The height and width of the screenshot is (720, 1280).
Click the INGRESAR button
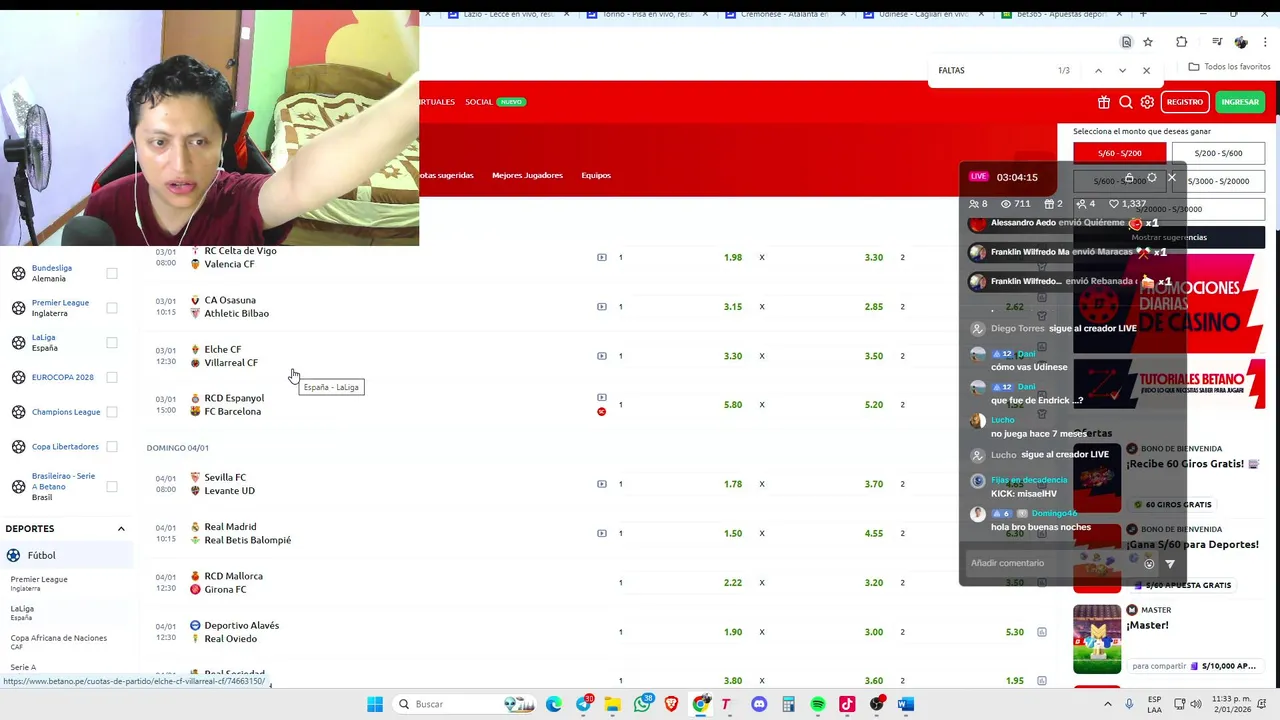(1240, 102)
